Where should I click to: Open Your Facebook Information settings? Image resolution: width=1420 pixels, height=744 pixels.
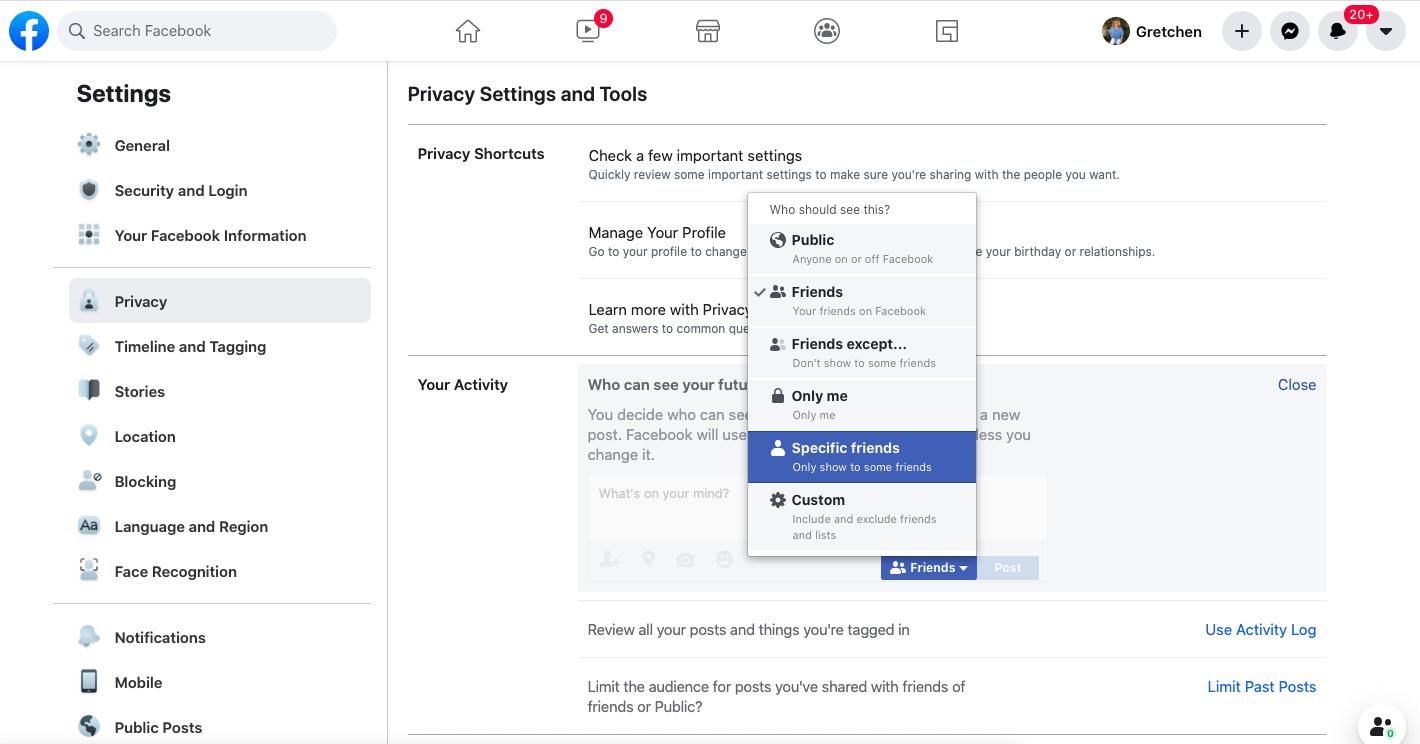point(220,235)
